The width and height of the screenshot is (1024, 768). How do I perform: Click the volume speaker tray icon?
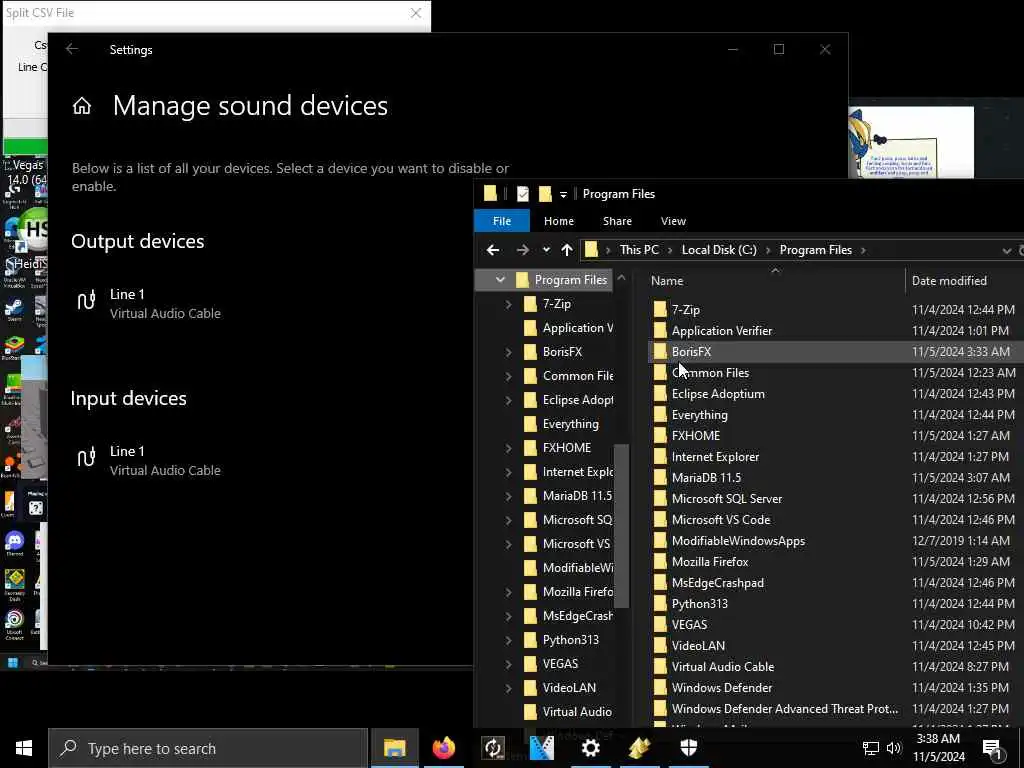coord(893,748)
